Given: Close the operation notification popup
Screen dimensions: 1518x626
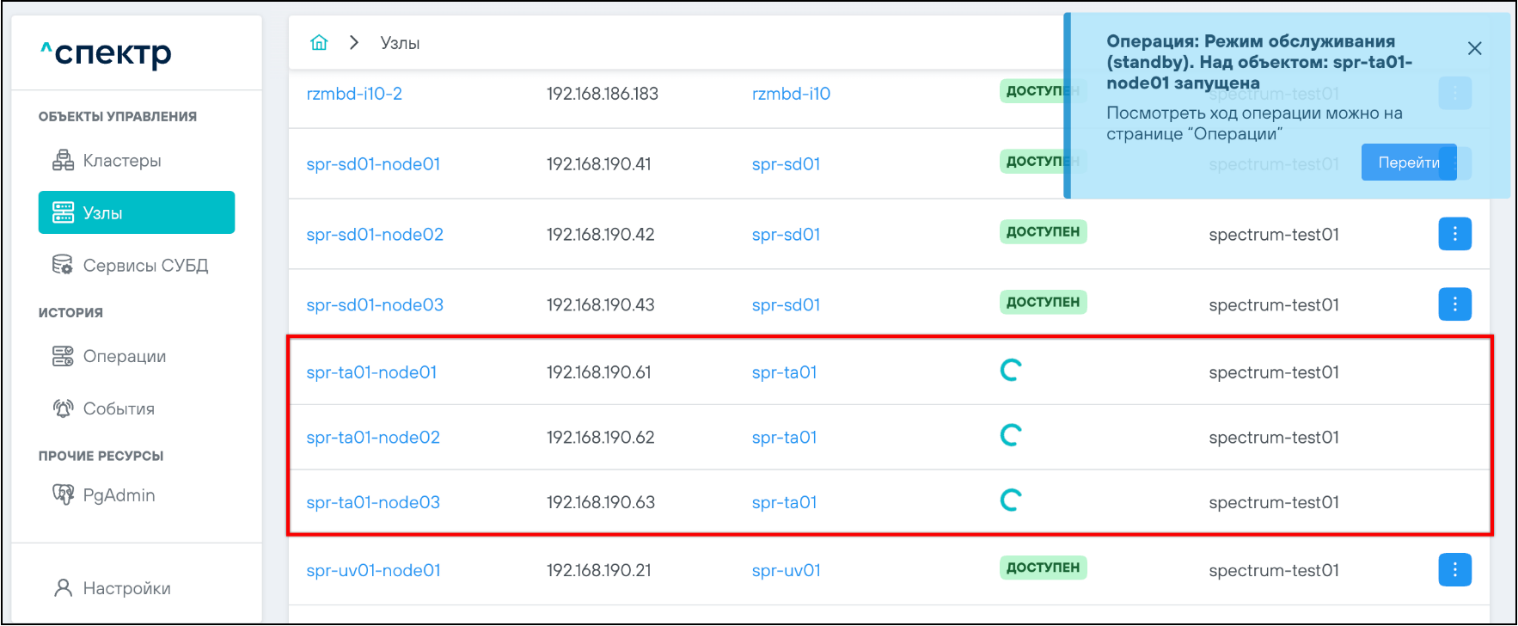Looking at the screenshot, I should 1474,48.
